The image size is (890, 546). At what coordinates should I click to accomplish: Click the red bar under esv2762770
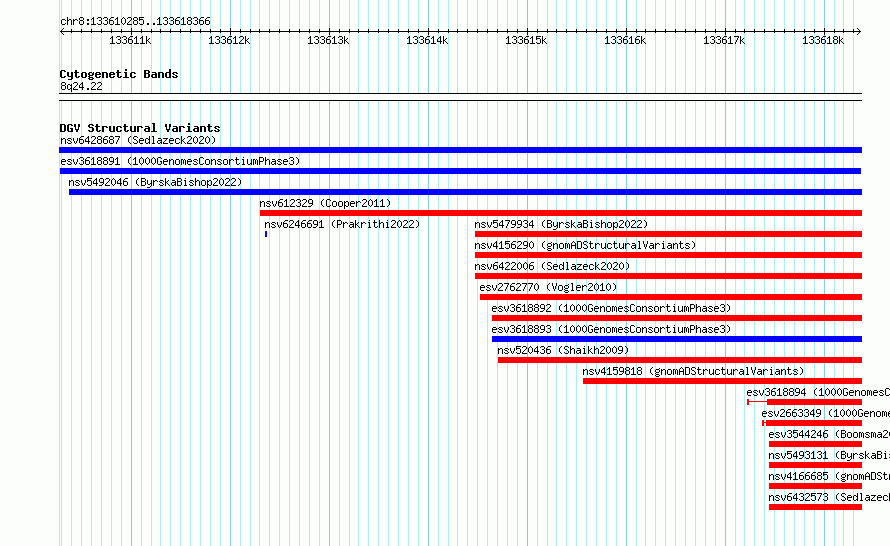click(x=671, y=297)
